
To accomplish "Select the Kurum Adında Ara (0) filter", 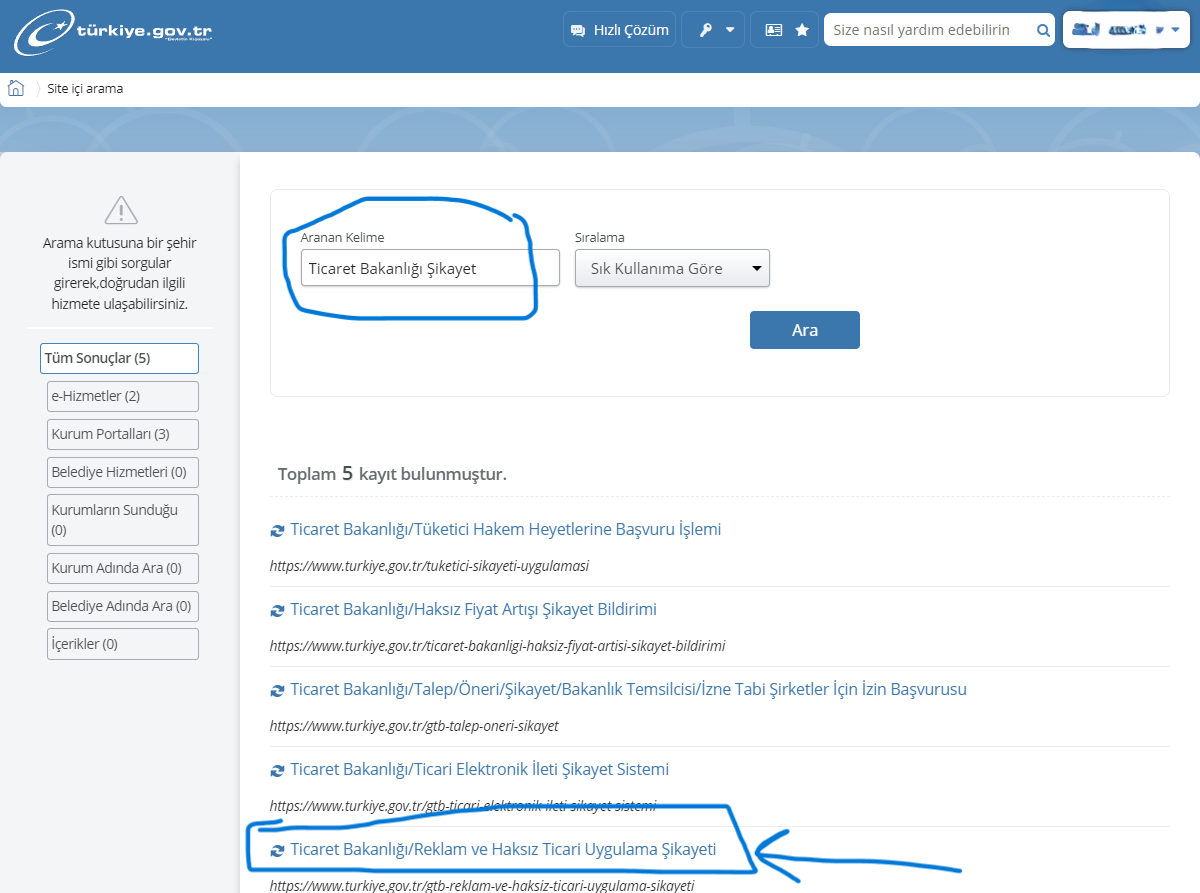I will coord(123,568).
